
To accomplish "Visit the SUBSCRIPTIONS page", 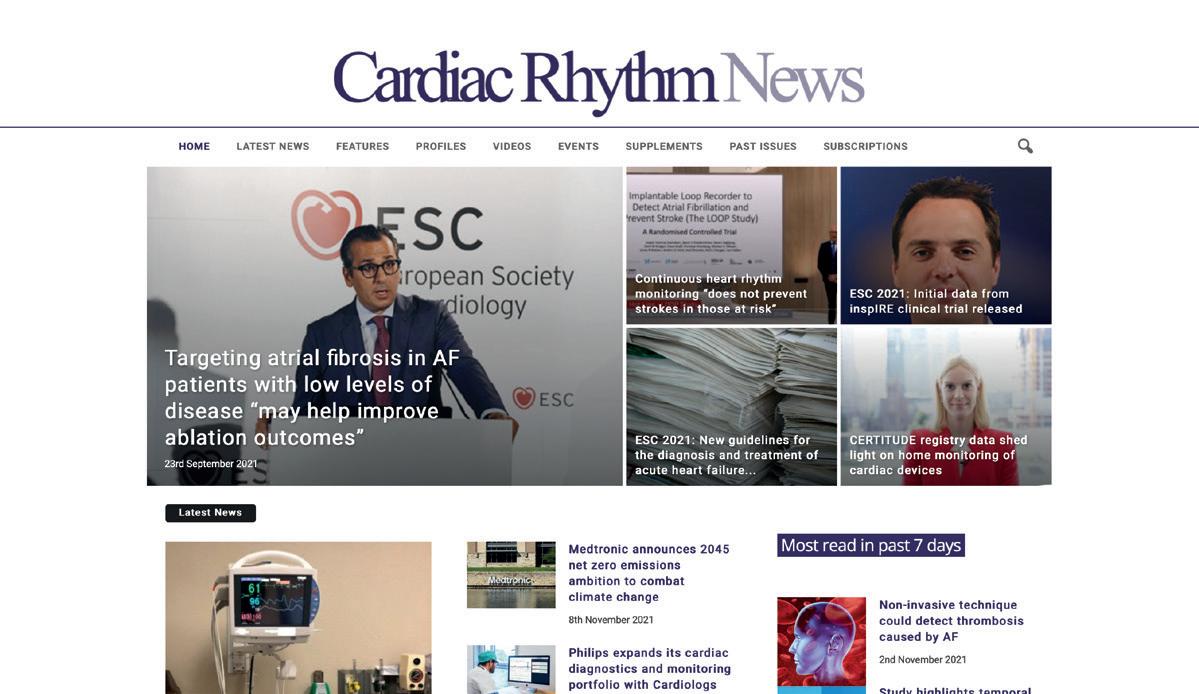I will 866,146.
